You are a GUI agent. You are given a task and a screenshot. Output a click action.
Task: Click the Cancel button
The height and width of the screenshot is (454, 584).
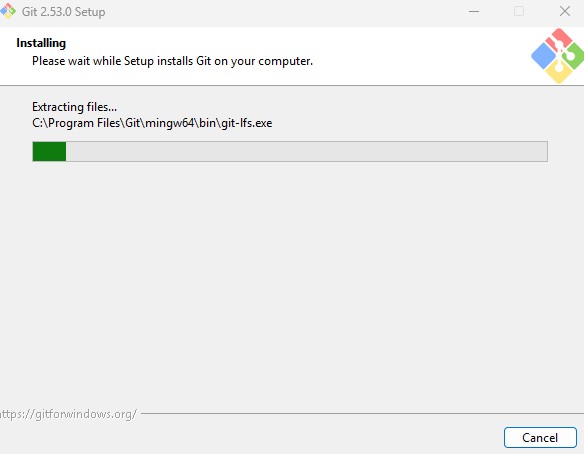(x=540, y=437)
